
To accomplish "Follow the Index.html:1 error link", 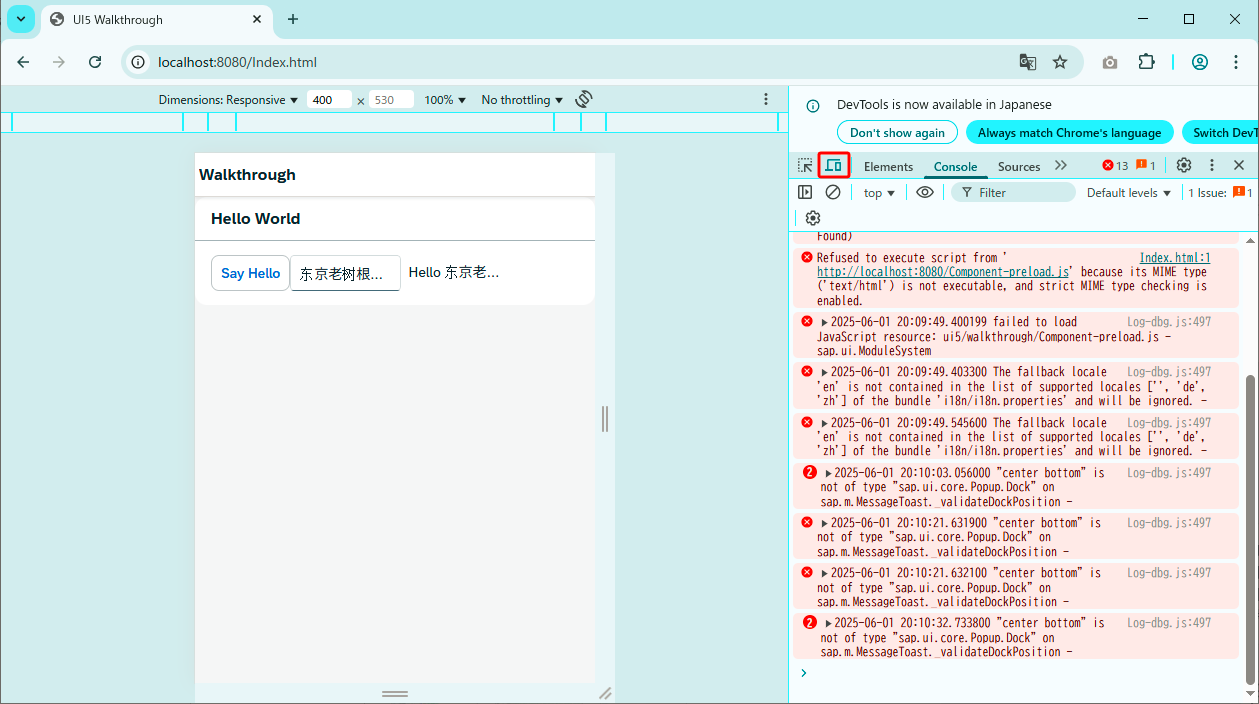I will tap(1174, 257).
